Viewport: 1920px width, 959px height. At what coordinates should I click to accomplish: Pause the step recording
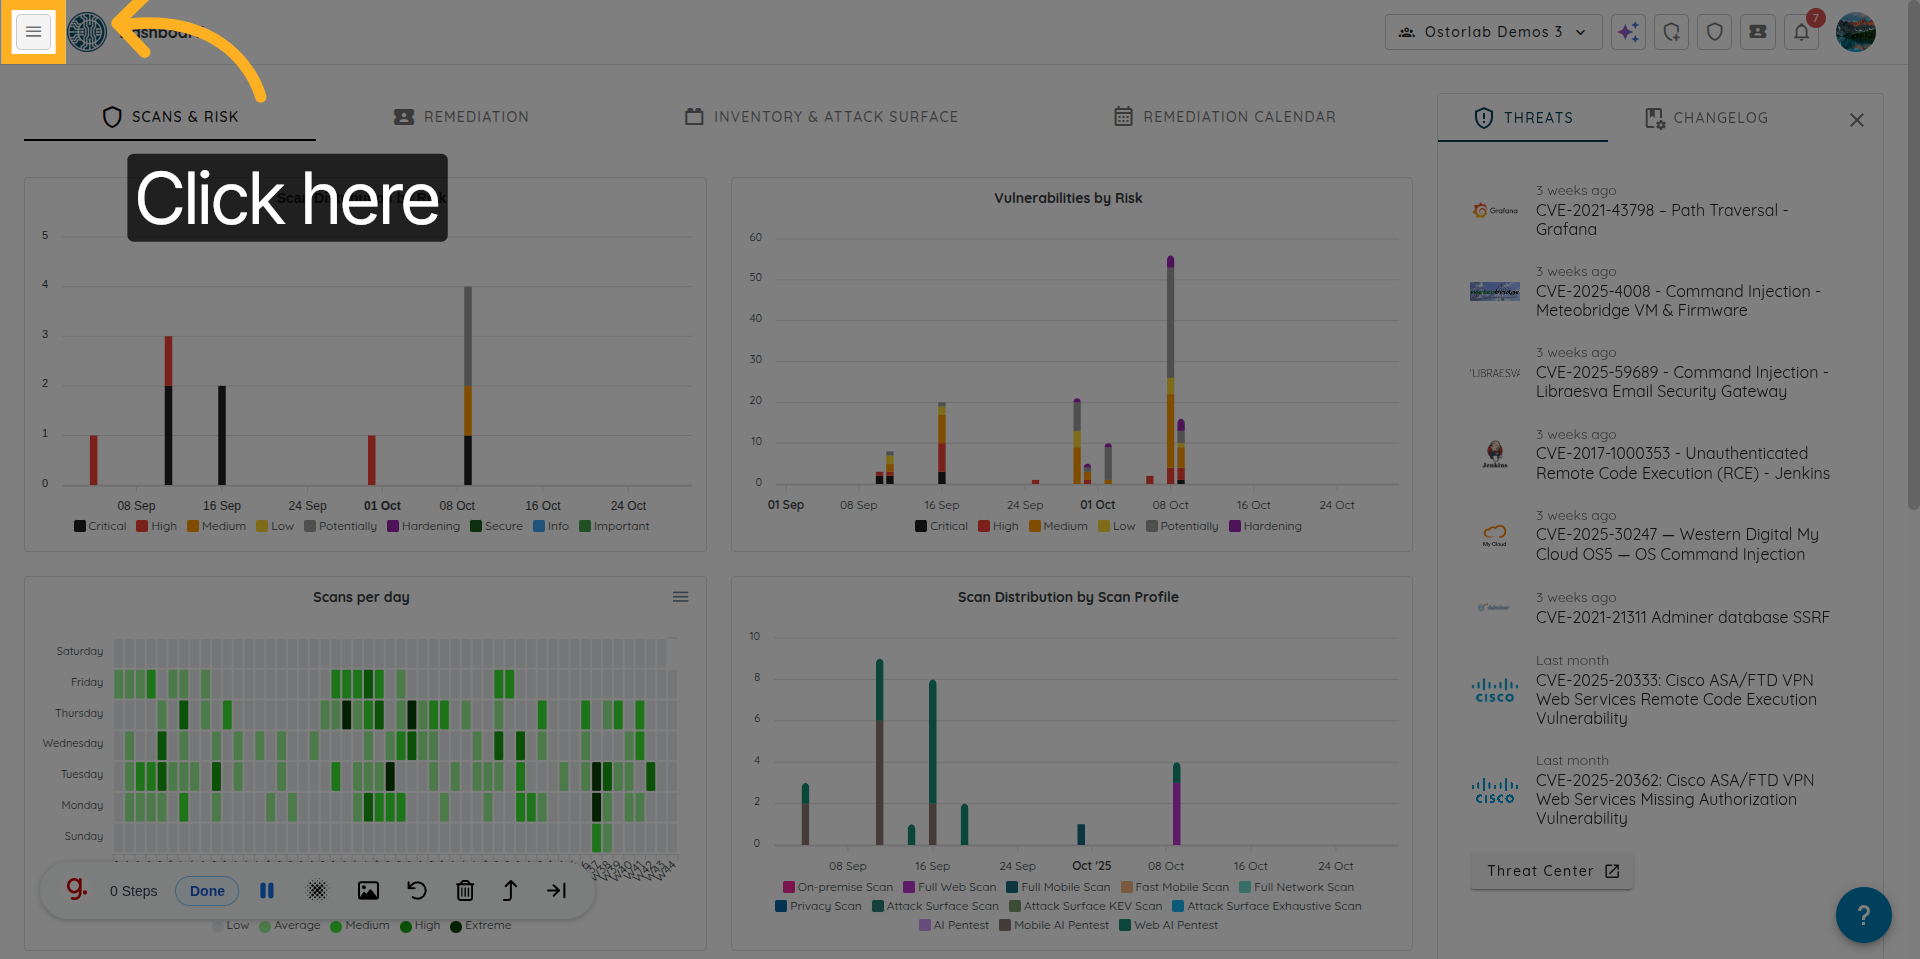(267, 890)
